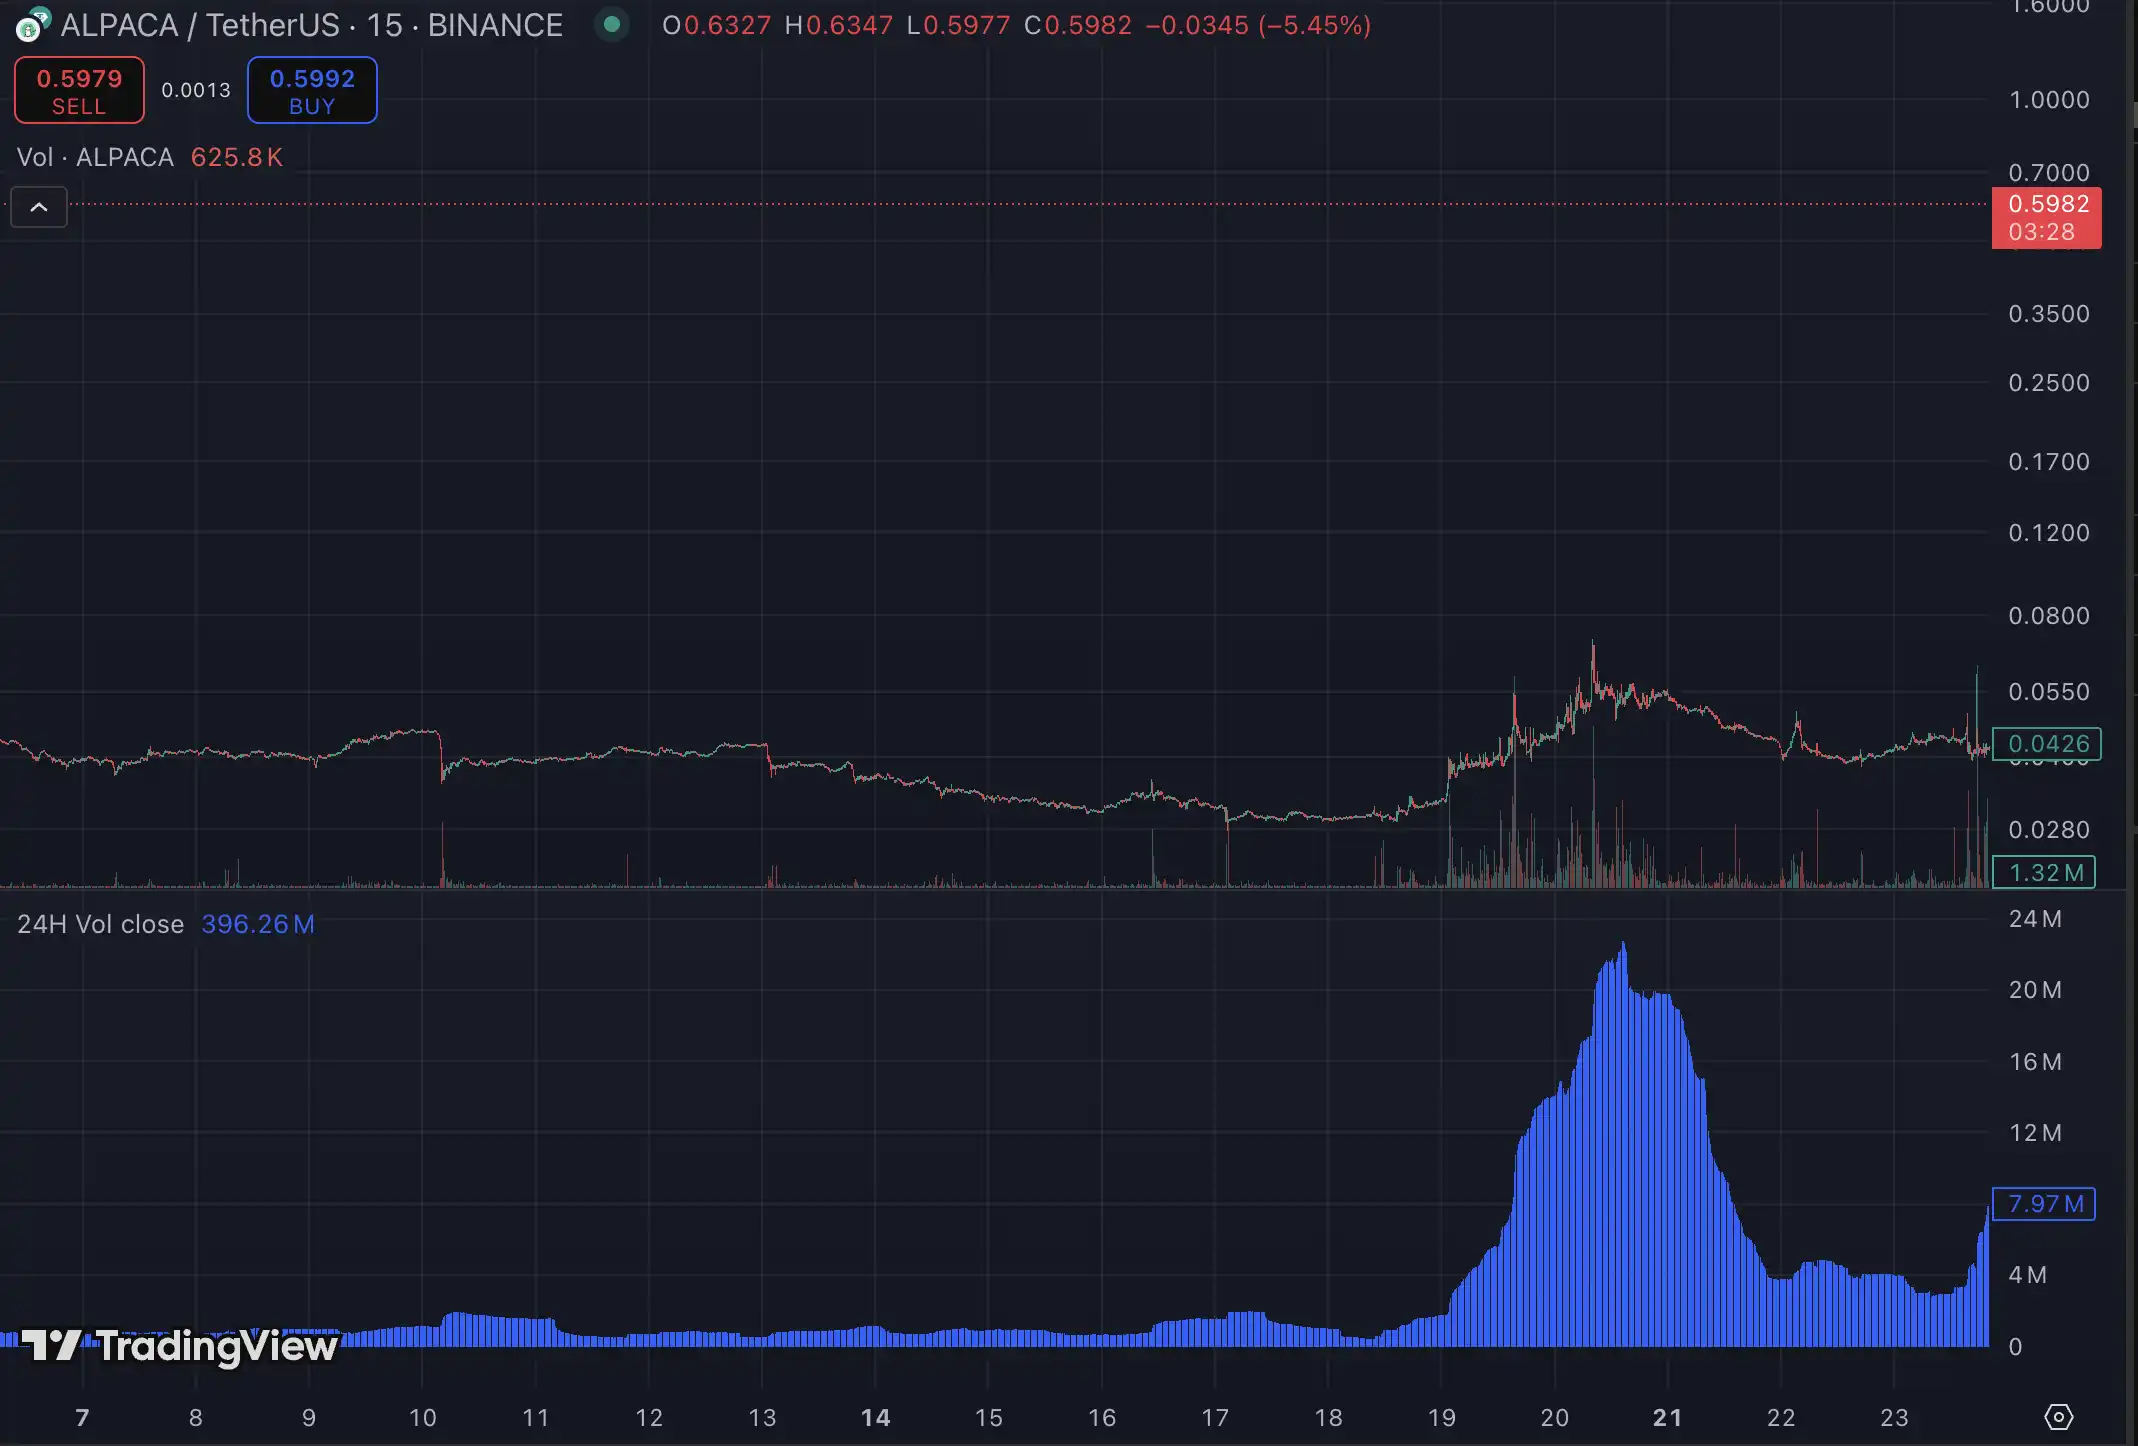Screen dimensions: 2138x1446
Task: Collapse the indicator legend chevron
Action: [39, 207]
